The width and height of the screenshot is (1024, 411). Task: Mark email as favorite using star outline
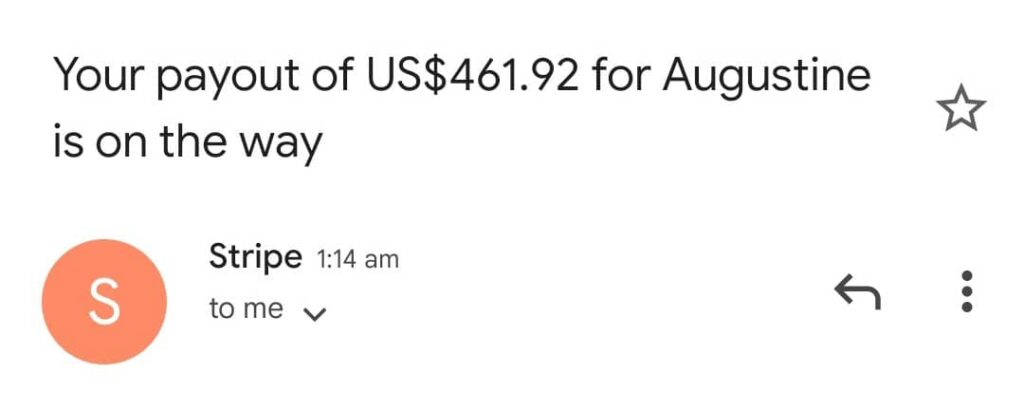point(964,111)
